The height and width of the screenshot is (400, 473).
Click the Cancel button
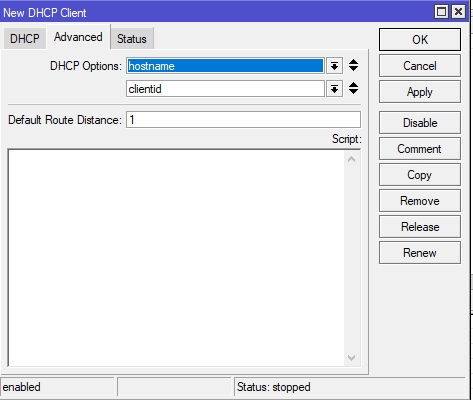click(420, 66)
